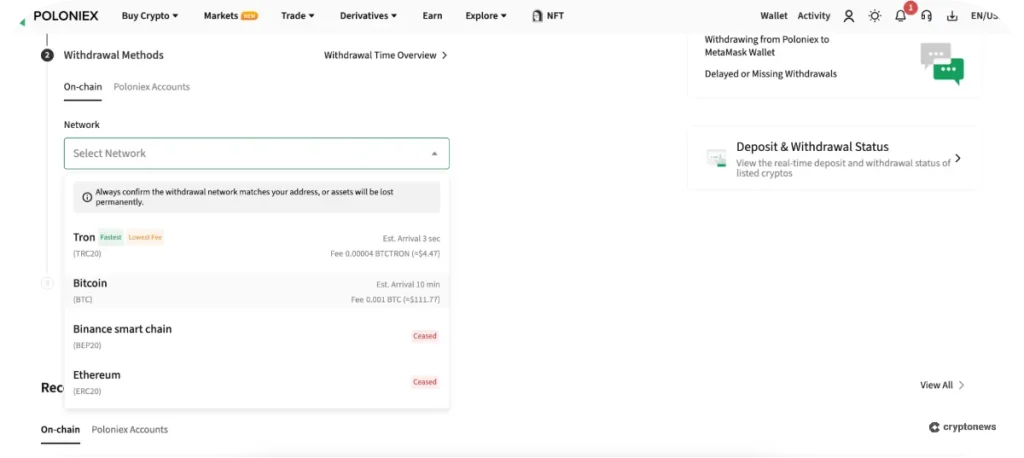
Task: Go to Wallet
Action: coord(774,16)
